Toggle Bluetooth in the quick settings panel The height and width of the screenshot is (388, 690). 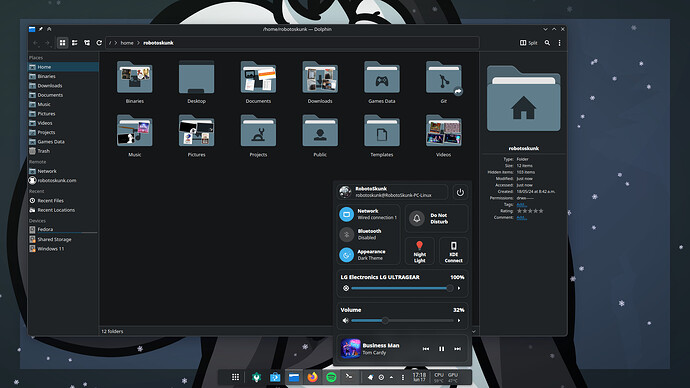point(346,234)
